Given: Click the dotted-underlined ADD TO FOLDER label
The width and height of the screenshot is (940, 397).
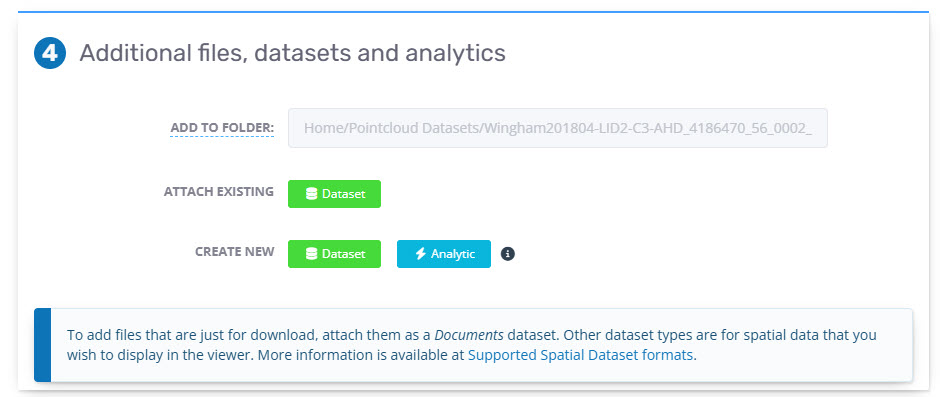Looking at the screenshot, I should pos(222,128).
